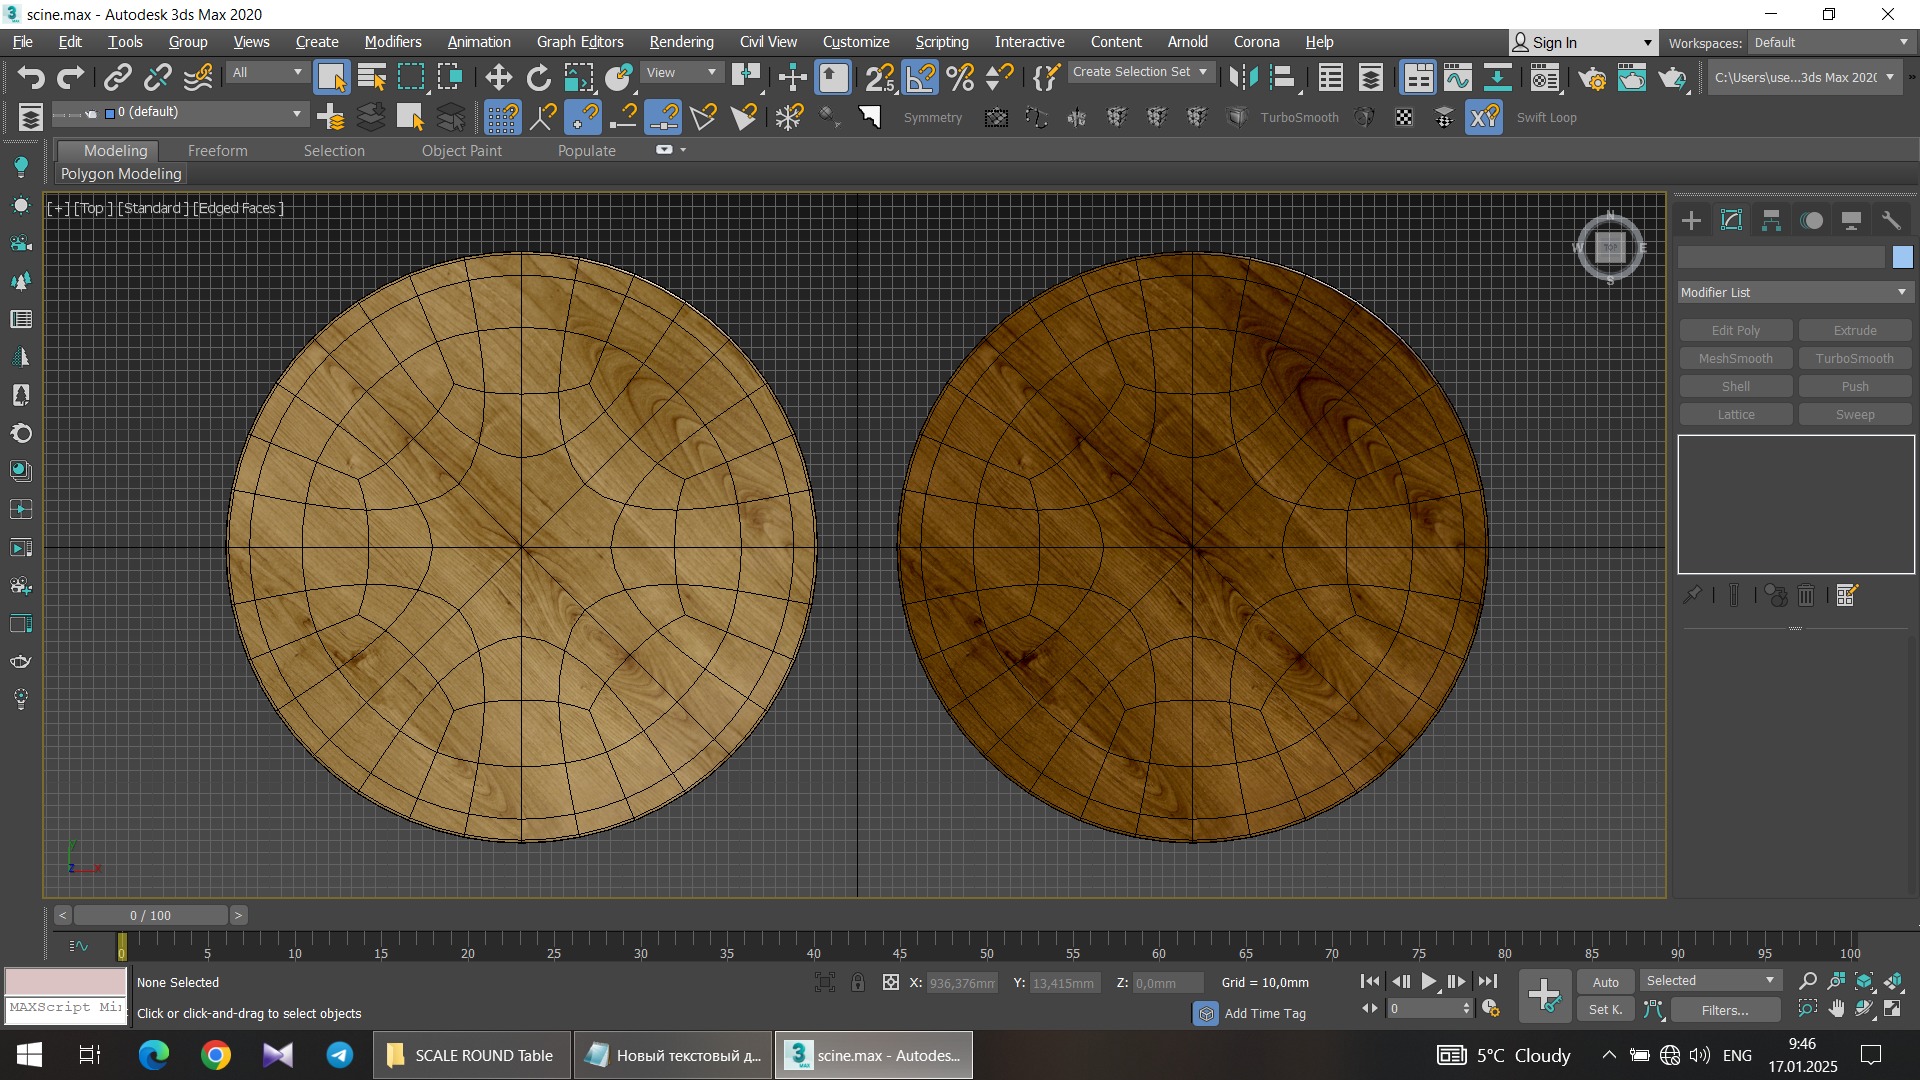Open the Modifiers menu
Screen dimensions: 1920x1080
393,42
